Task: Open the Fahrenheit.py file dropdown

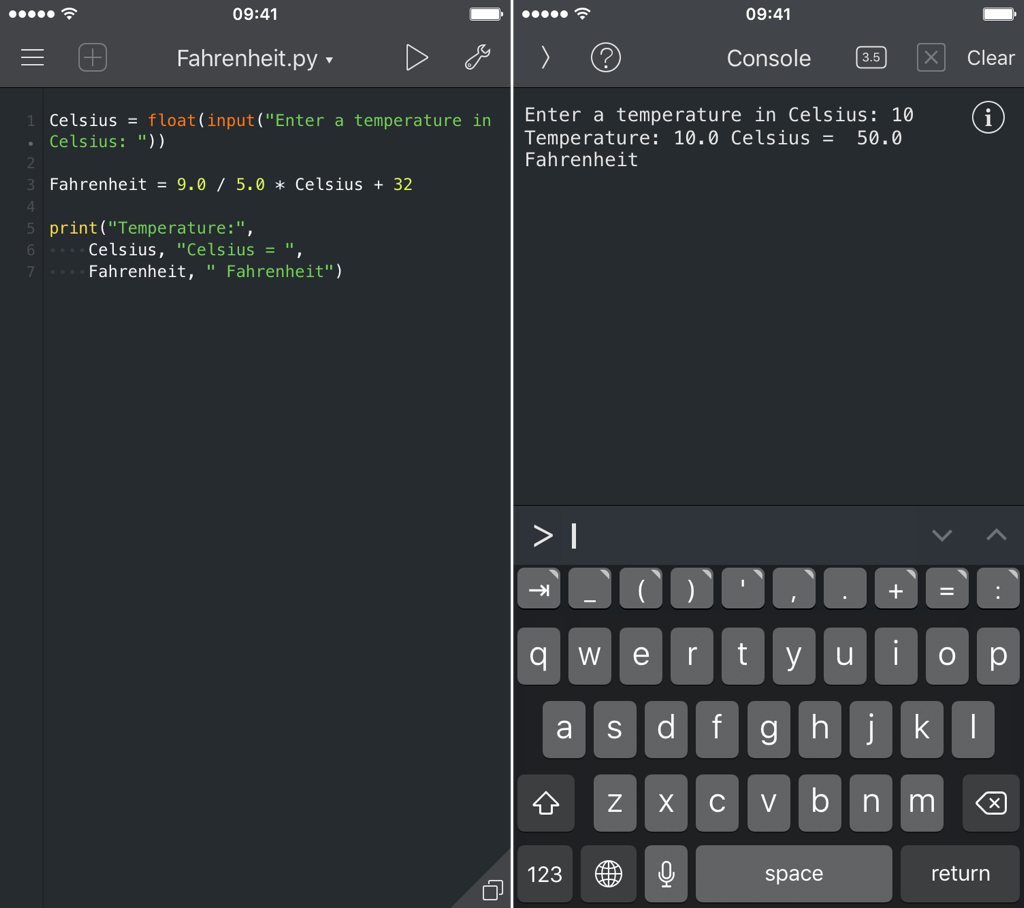Action: coord(255,59)
